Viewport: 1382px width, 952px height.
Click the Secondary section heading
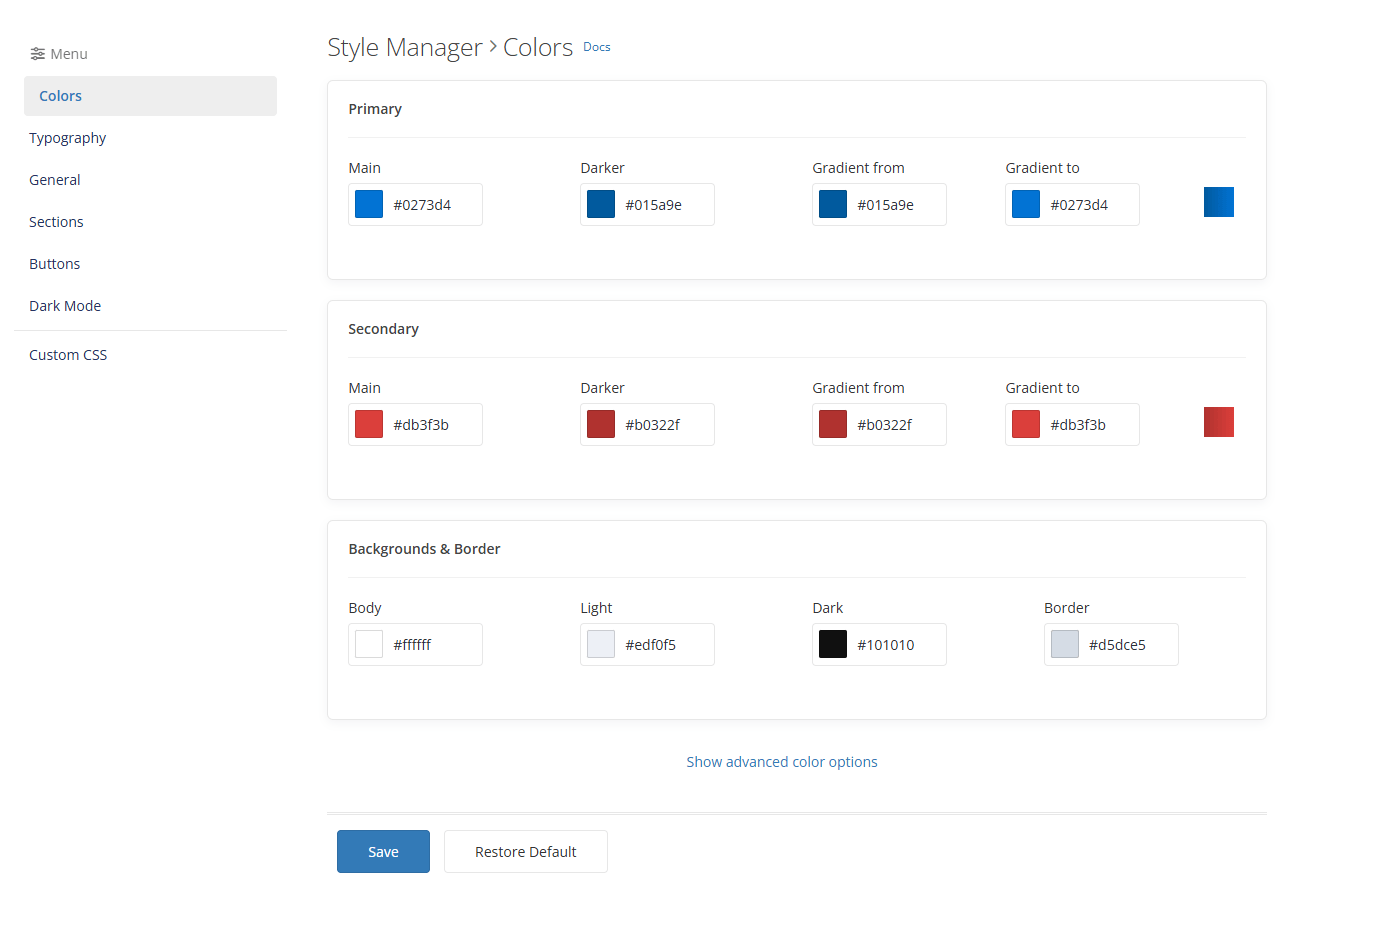(x=383, y=329)
